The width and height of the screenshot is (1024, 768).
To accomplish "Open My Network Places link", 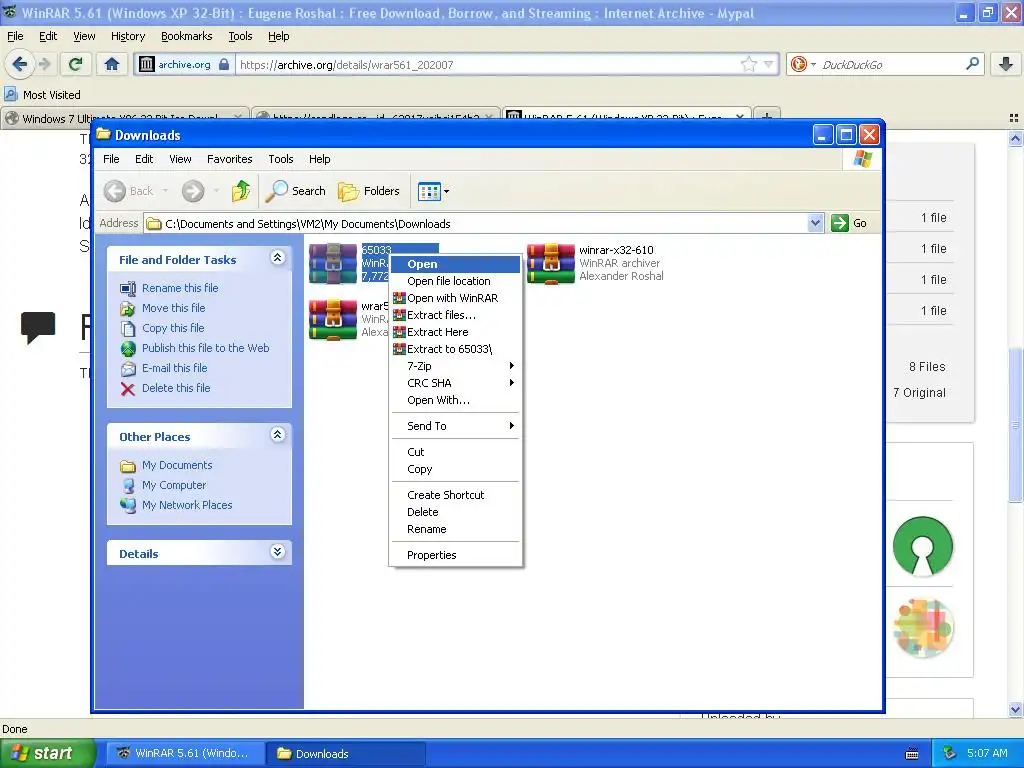I will (x=187, y=505).
